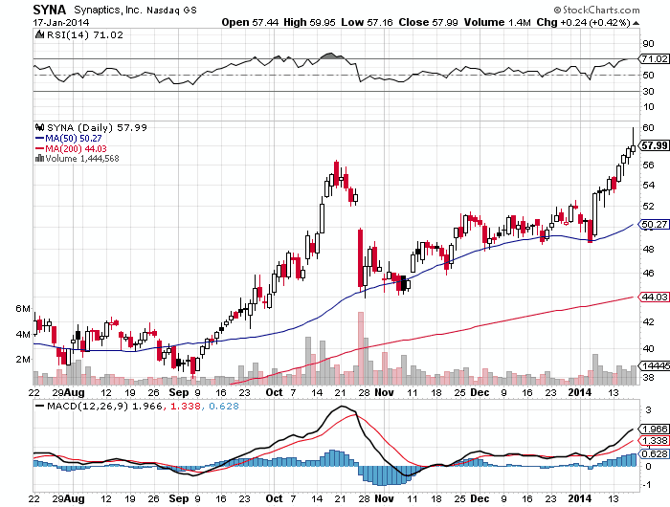Click the black 1.966 MACD legend value

point(147,406)
